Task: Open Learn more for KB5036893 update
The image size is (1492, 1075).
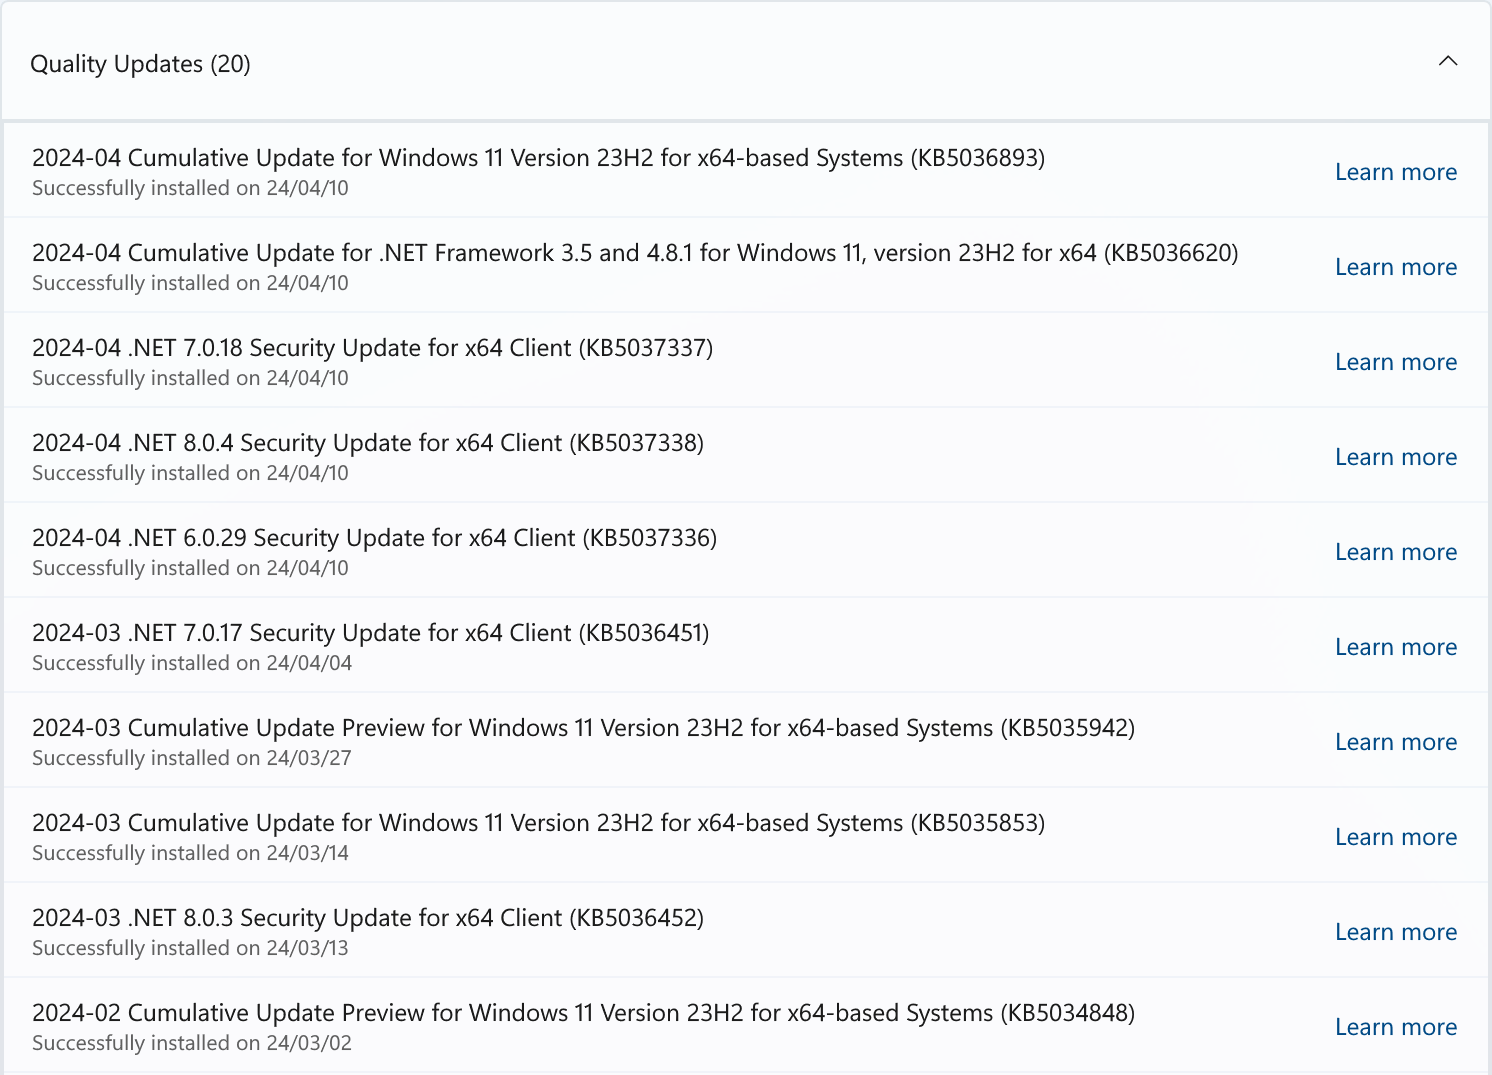Action: [1395, 172]
